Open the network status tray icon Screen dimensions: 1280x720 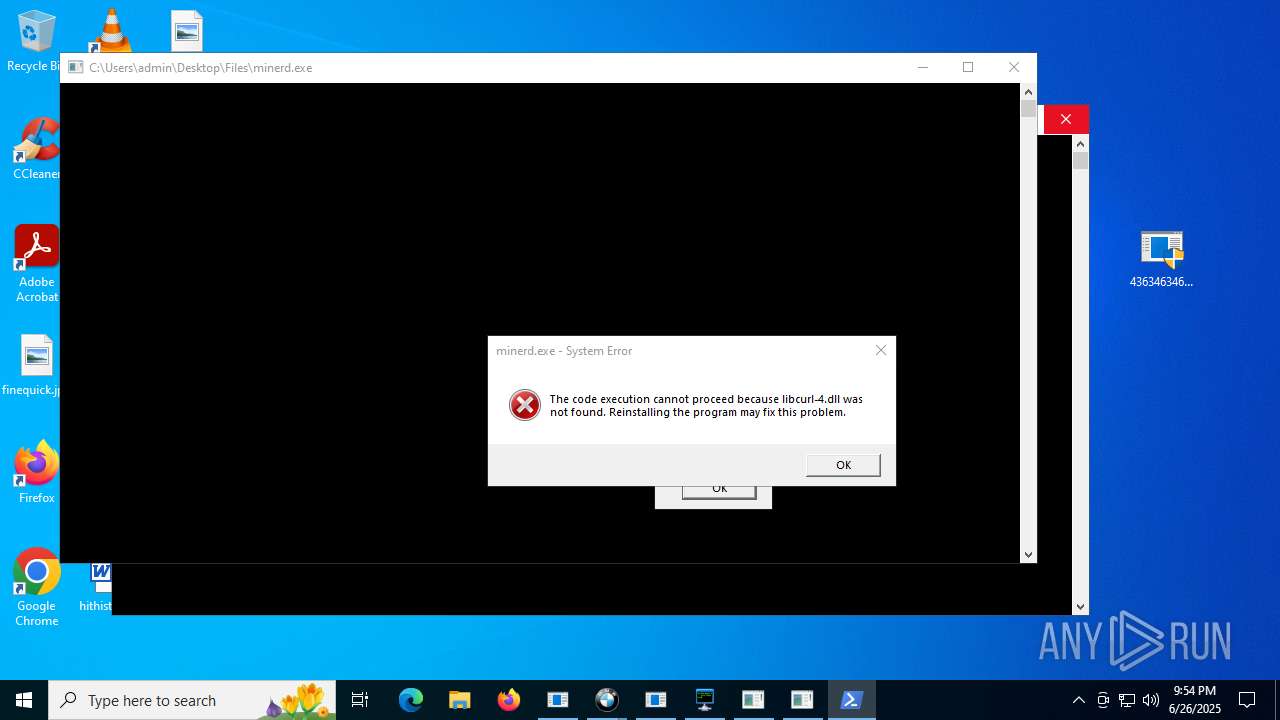pos(1127,700)
